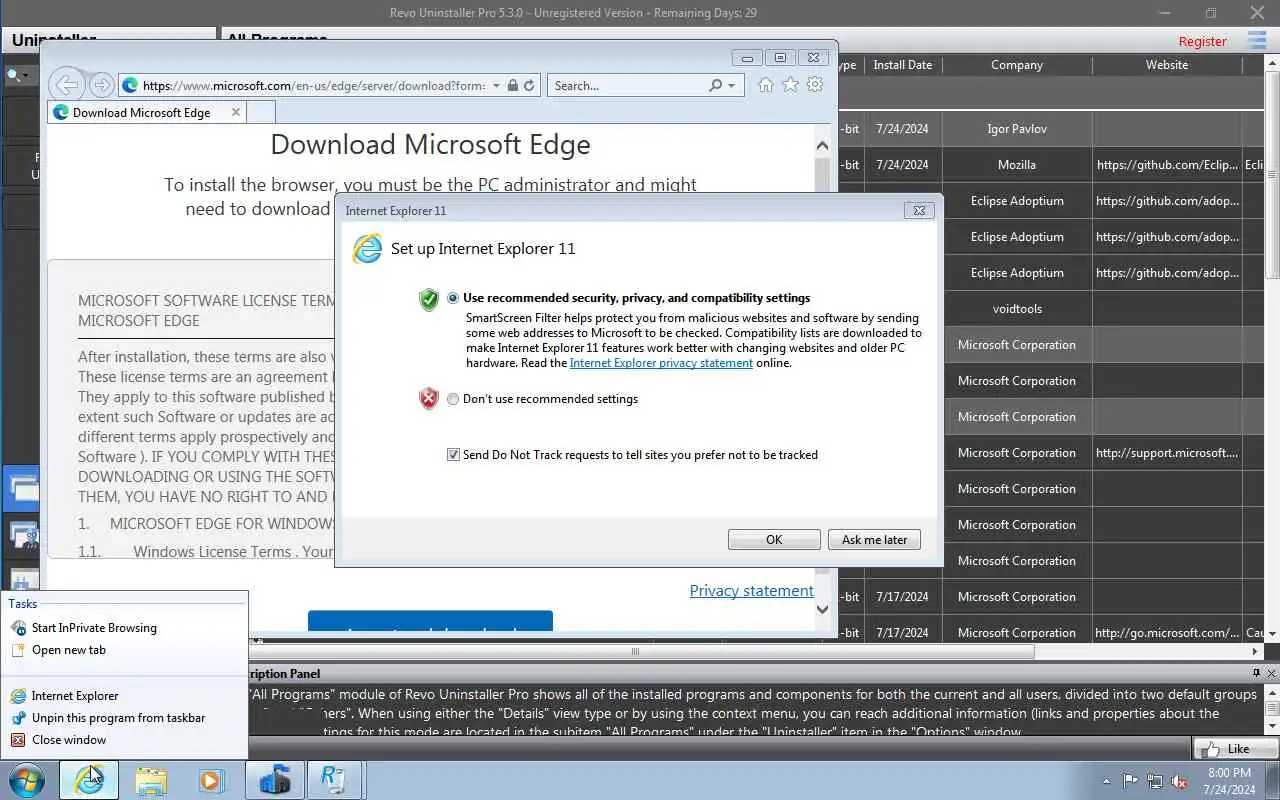Click Internet Explorer taskbar icon

(x=89, y=780)
